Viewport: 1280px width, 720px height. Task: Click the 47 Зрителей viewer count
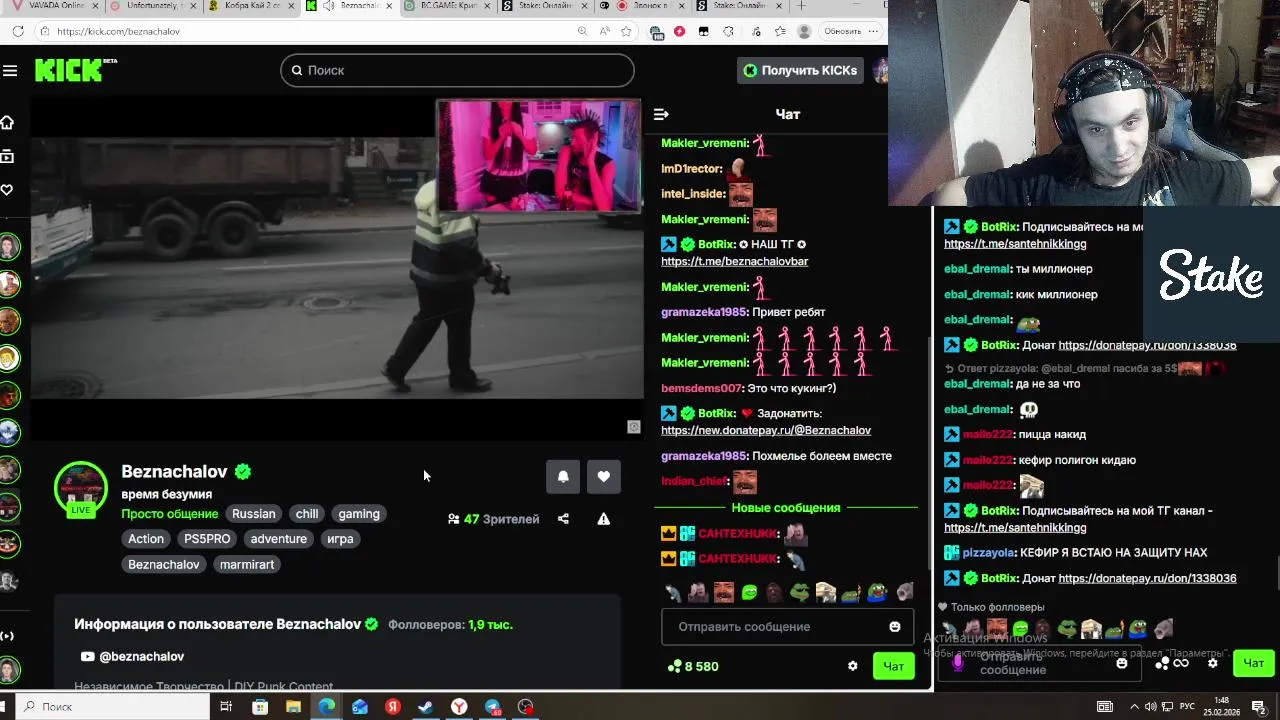(x=494, y=519)
